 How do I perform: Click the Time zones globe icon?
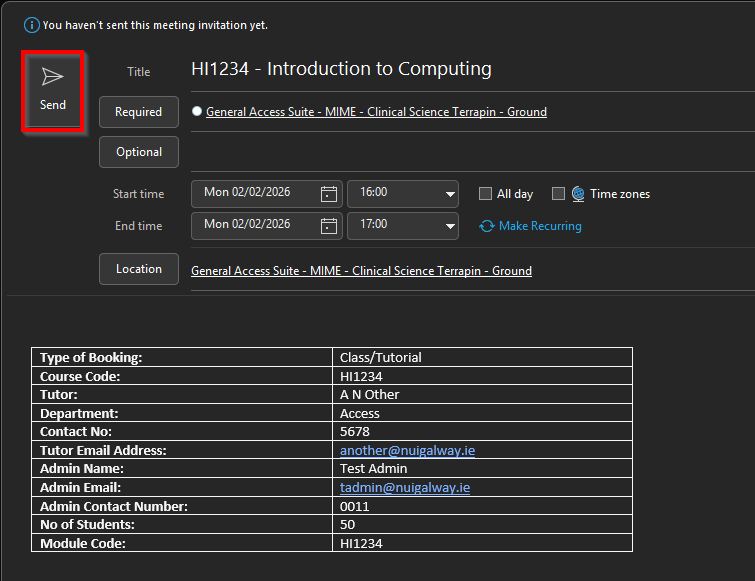coord(578,194)
